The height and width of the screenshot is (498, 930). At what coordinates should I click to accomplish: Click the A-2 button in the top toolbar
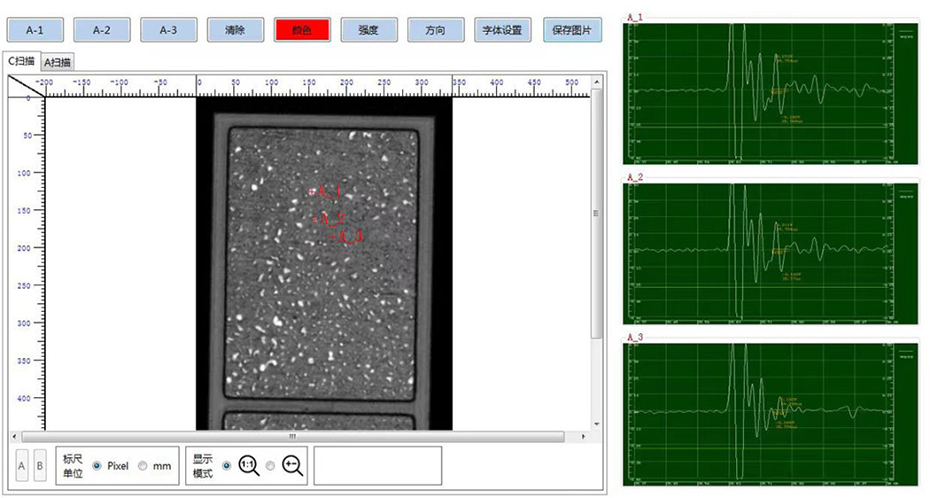point(102,30)
